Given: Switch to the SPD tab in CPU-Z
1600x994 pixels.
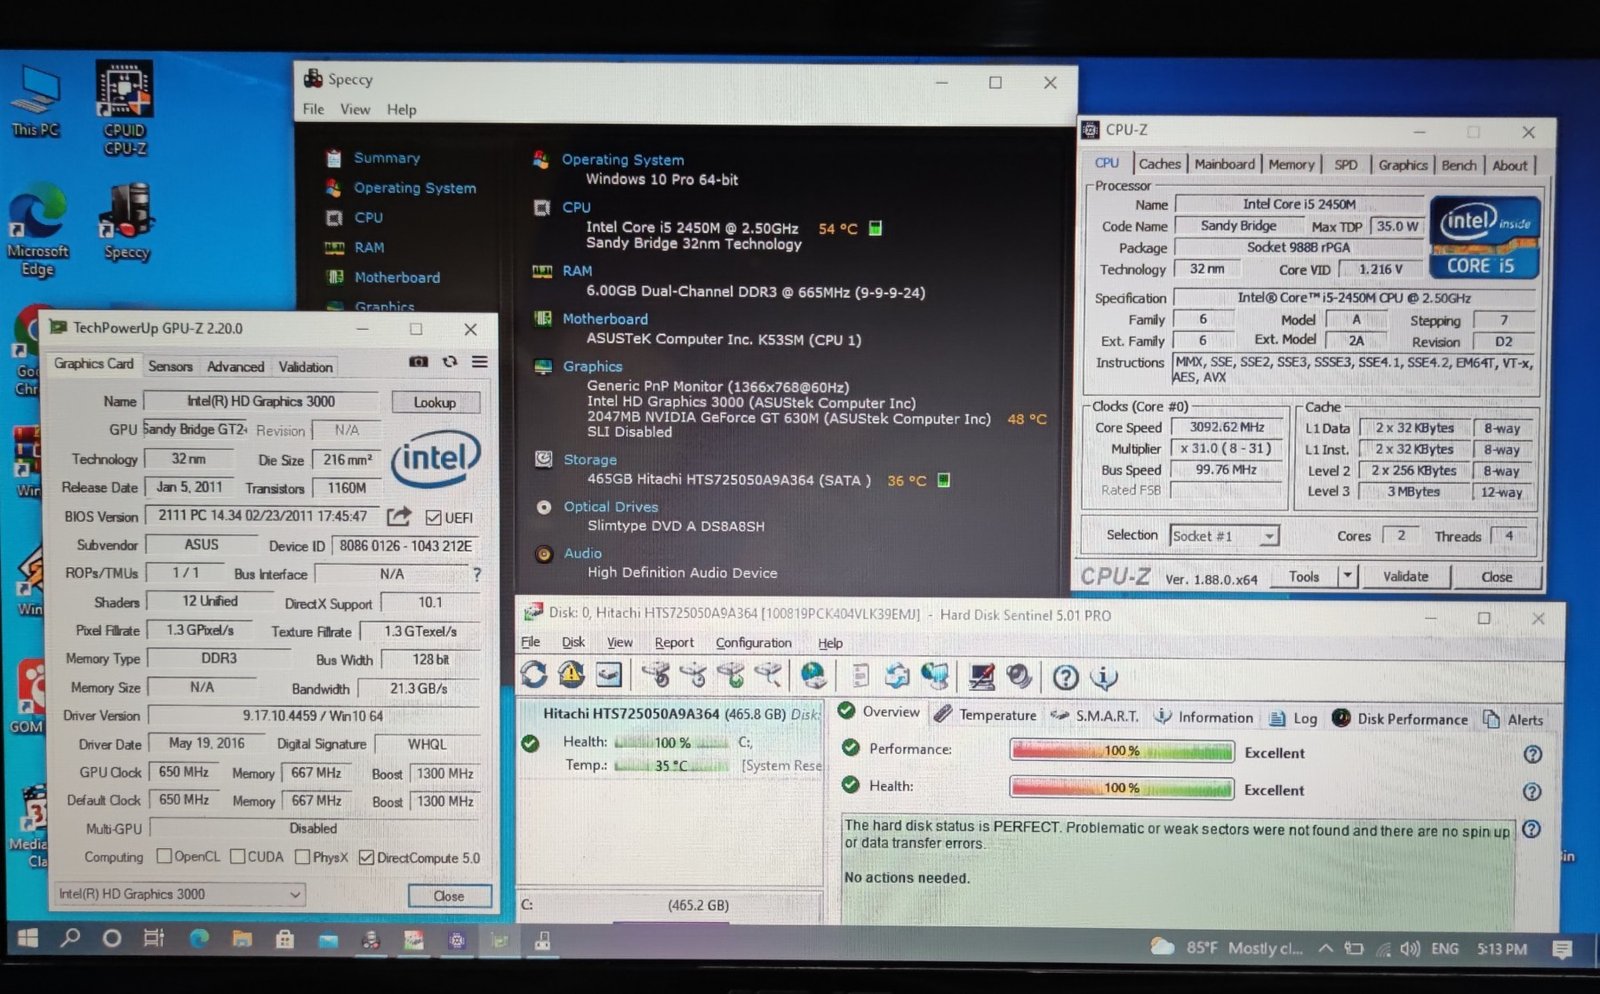Looking at the screenshot, I should pyautogui.click(x=1346, y=165).
